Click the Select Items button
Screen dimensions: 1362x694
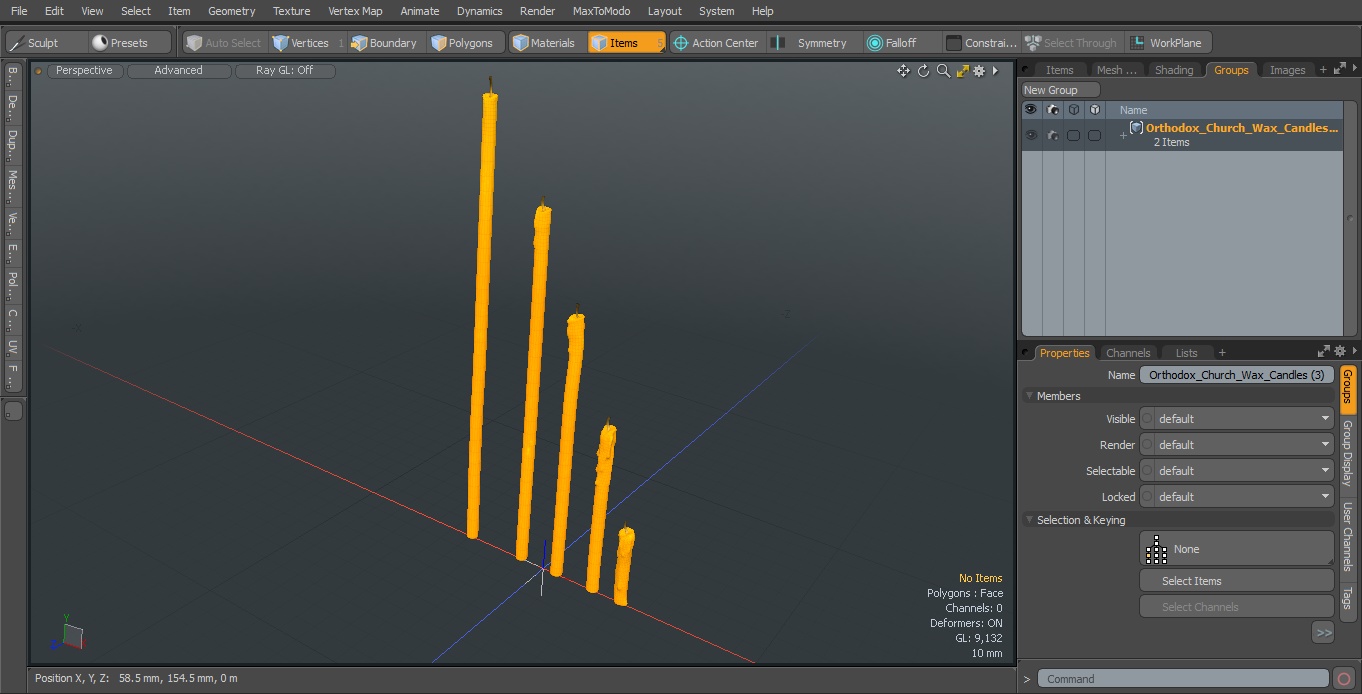pos(1236,581)
